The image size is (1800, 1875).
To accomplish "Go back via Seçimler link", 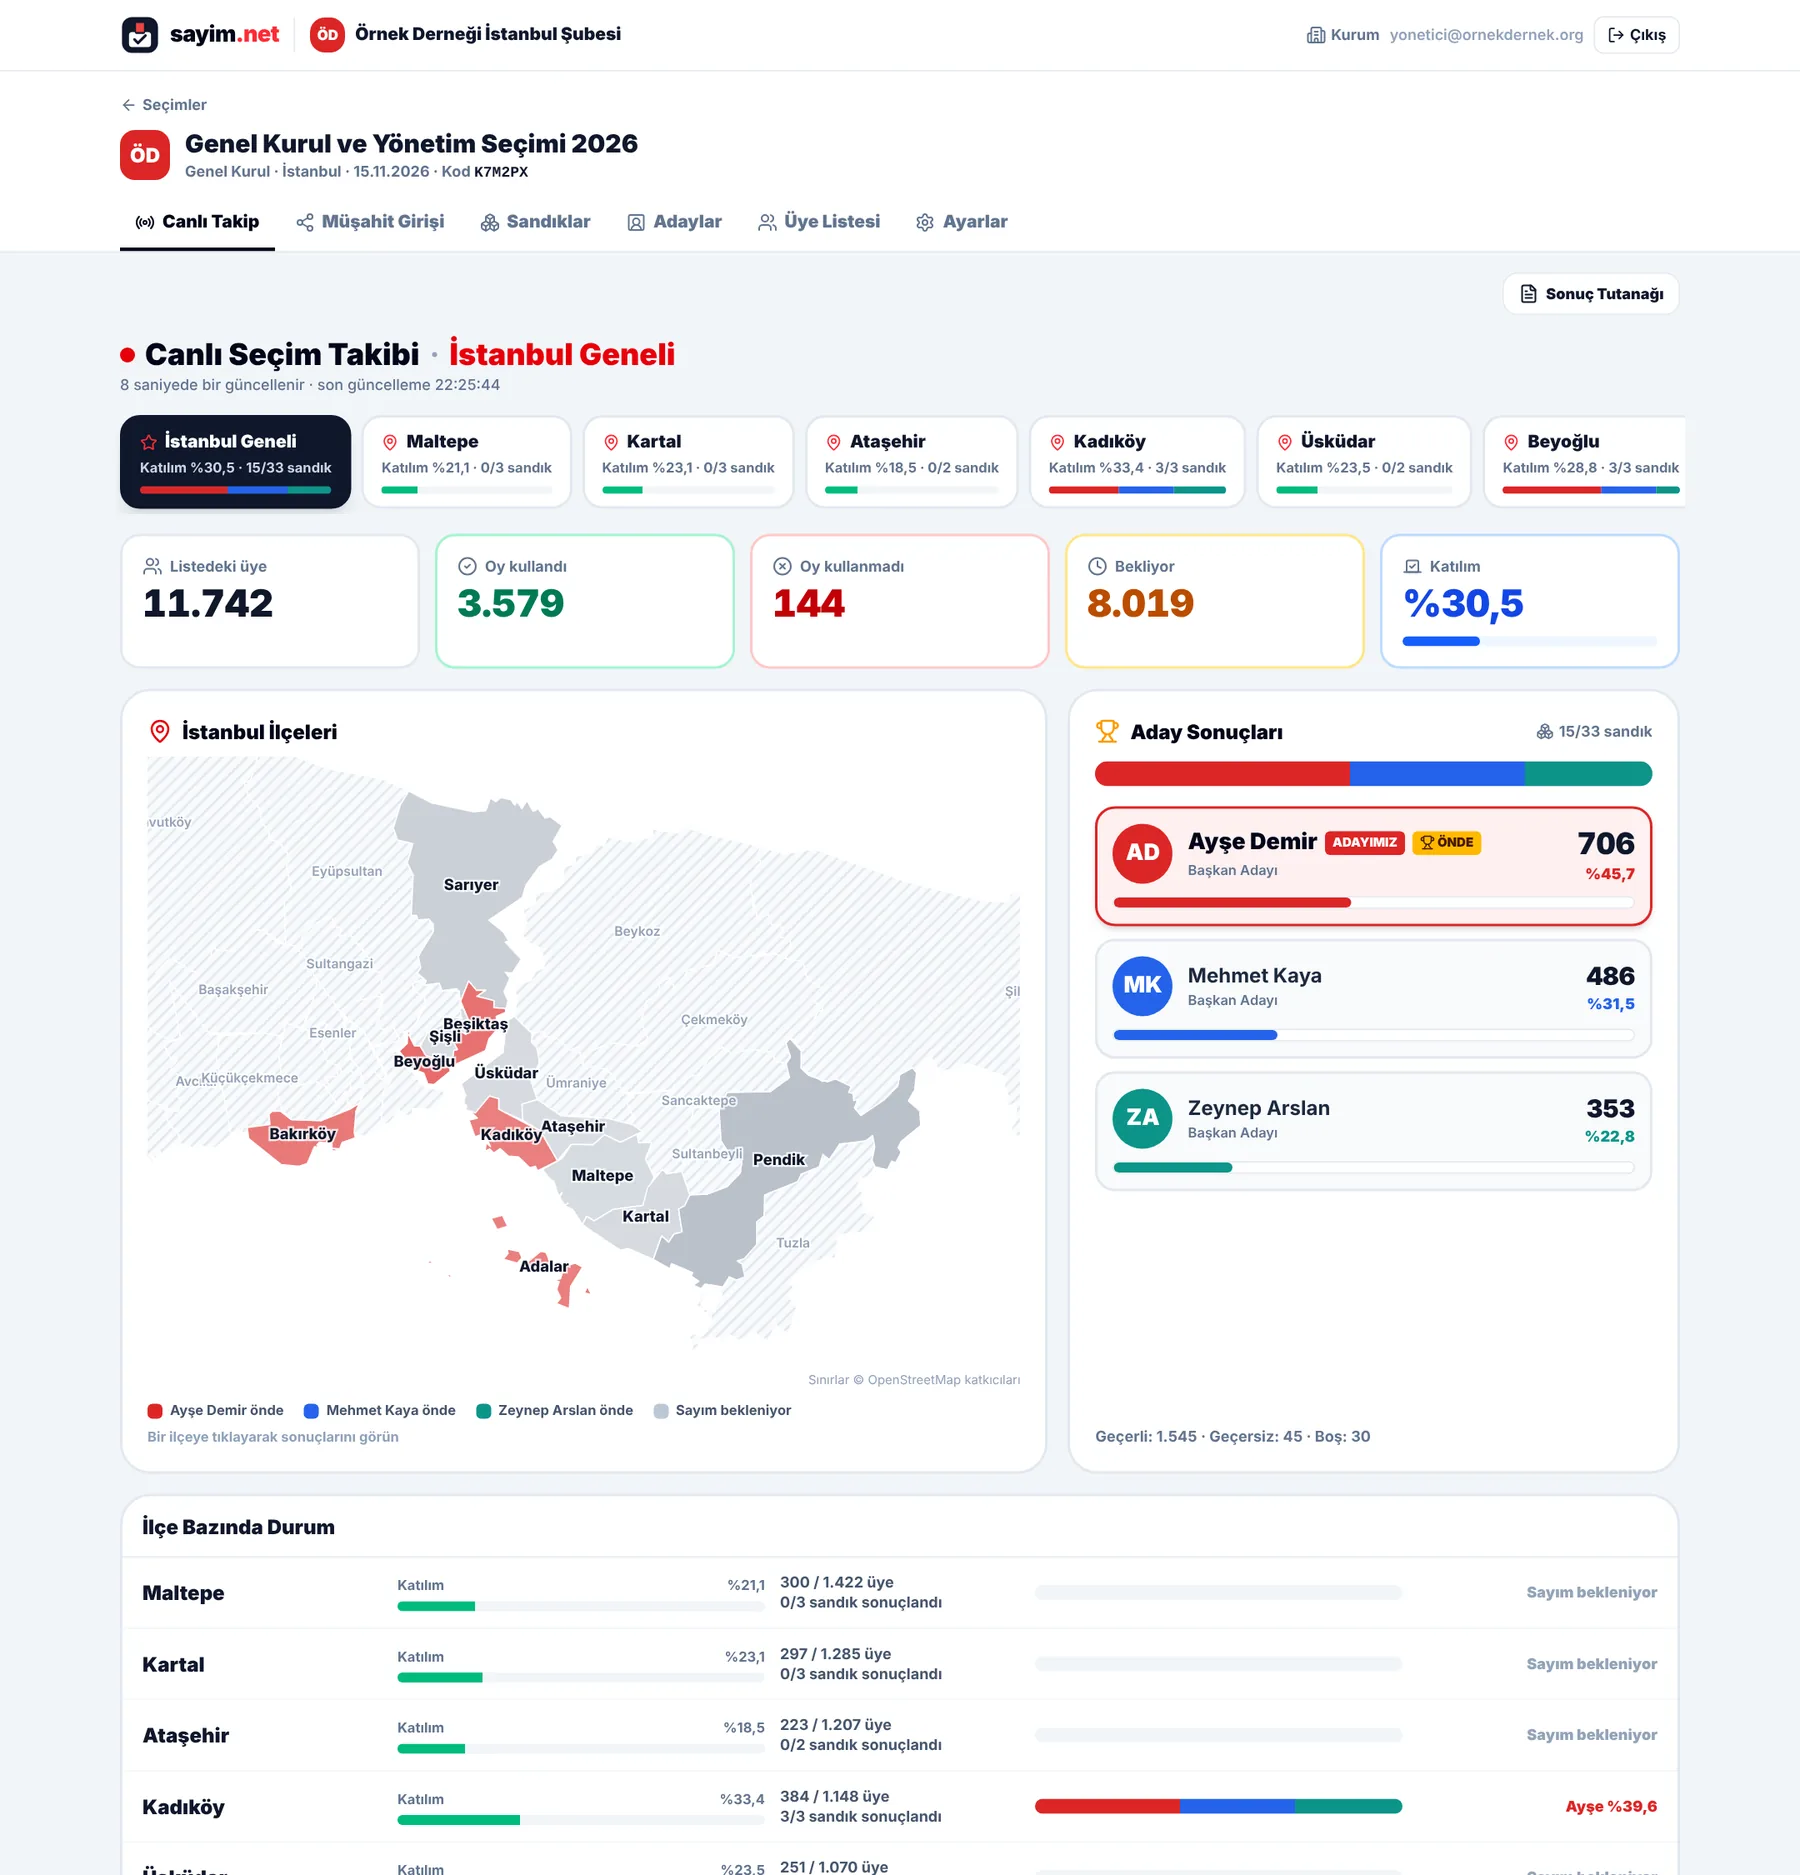I will (x=164, y=105).
